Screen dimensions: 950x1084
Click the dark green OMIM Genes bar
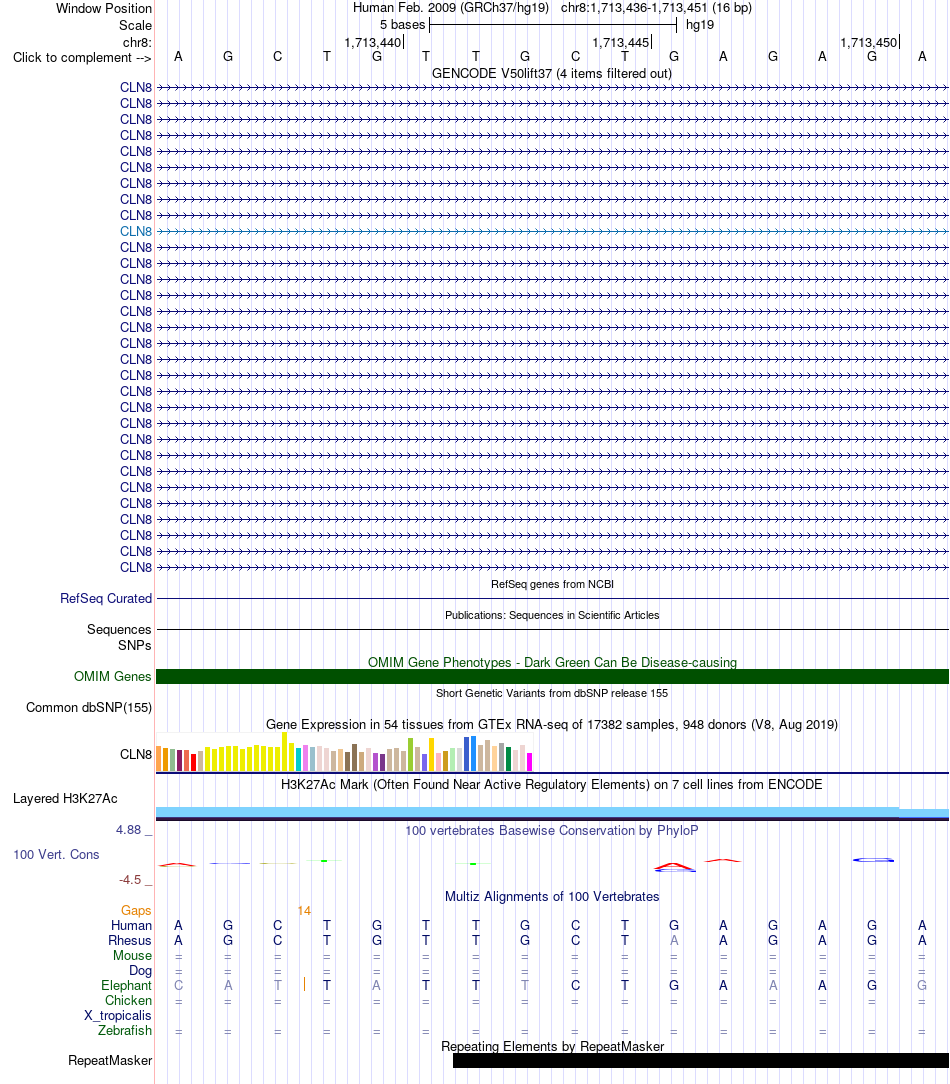(x=552, y=677)
